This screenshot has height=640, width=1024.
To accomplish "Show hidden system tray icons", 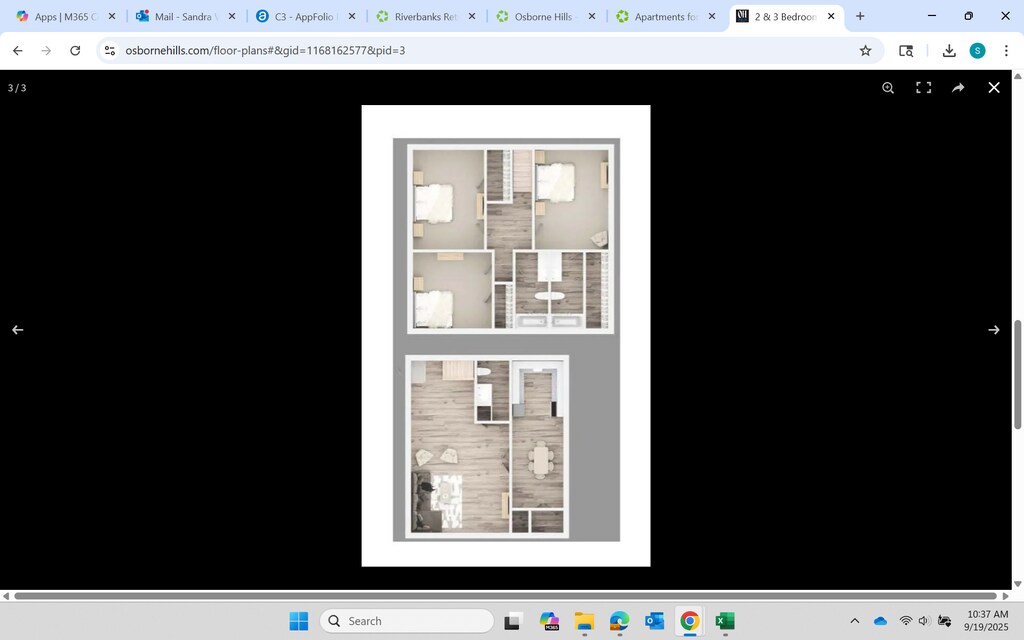I will click(x=854, y=621).
